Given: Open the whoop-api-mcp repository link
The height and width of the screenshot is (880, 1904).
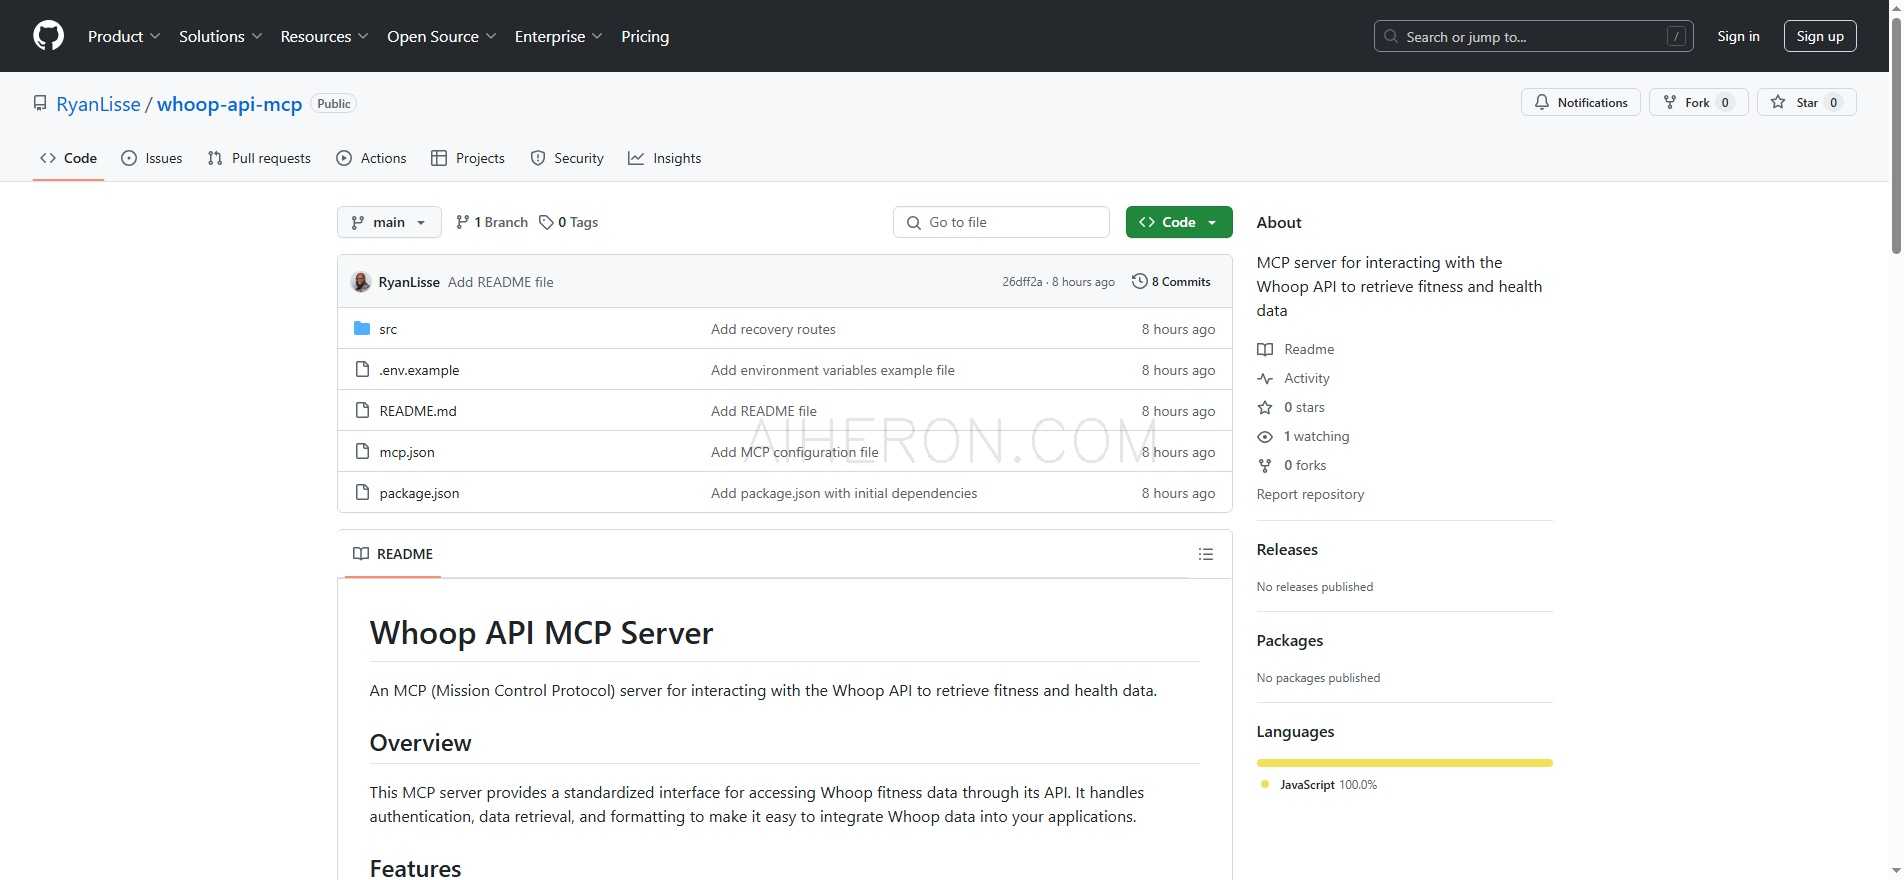Looking at the screenshot, I should point(229,104).
